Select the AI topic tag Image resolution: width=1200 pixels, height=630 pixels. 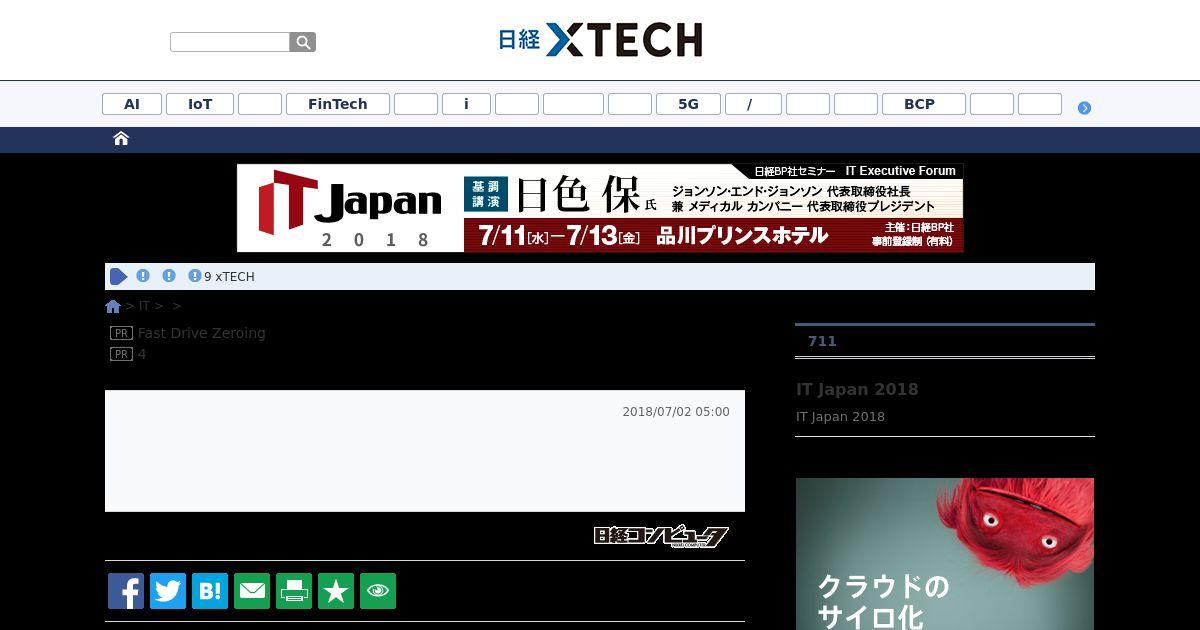(132, 104)
